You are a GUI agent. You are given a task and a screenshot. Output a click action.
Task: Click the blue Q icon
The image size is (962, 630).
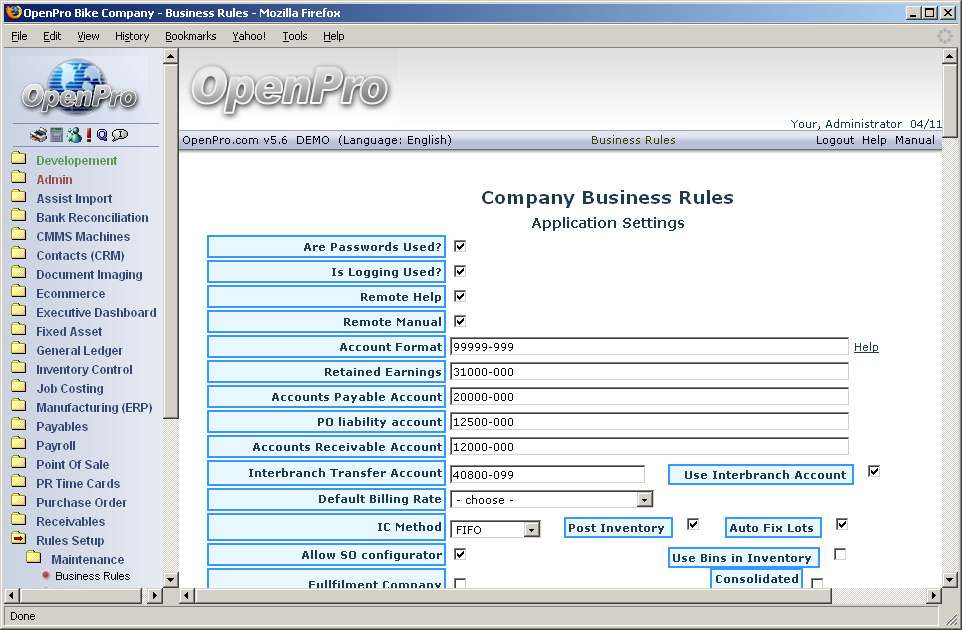(x=102, y=135)
